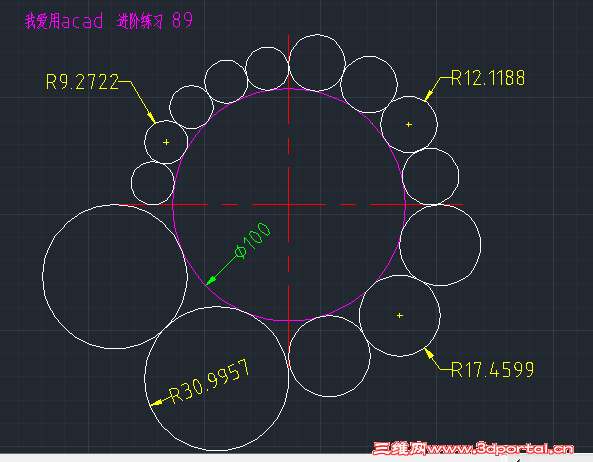Select the R9.2722 radius dimension text
The image size is (593, 462).
(82, 82)
